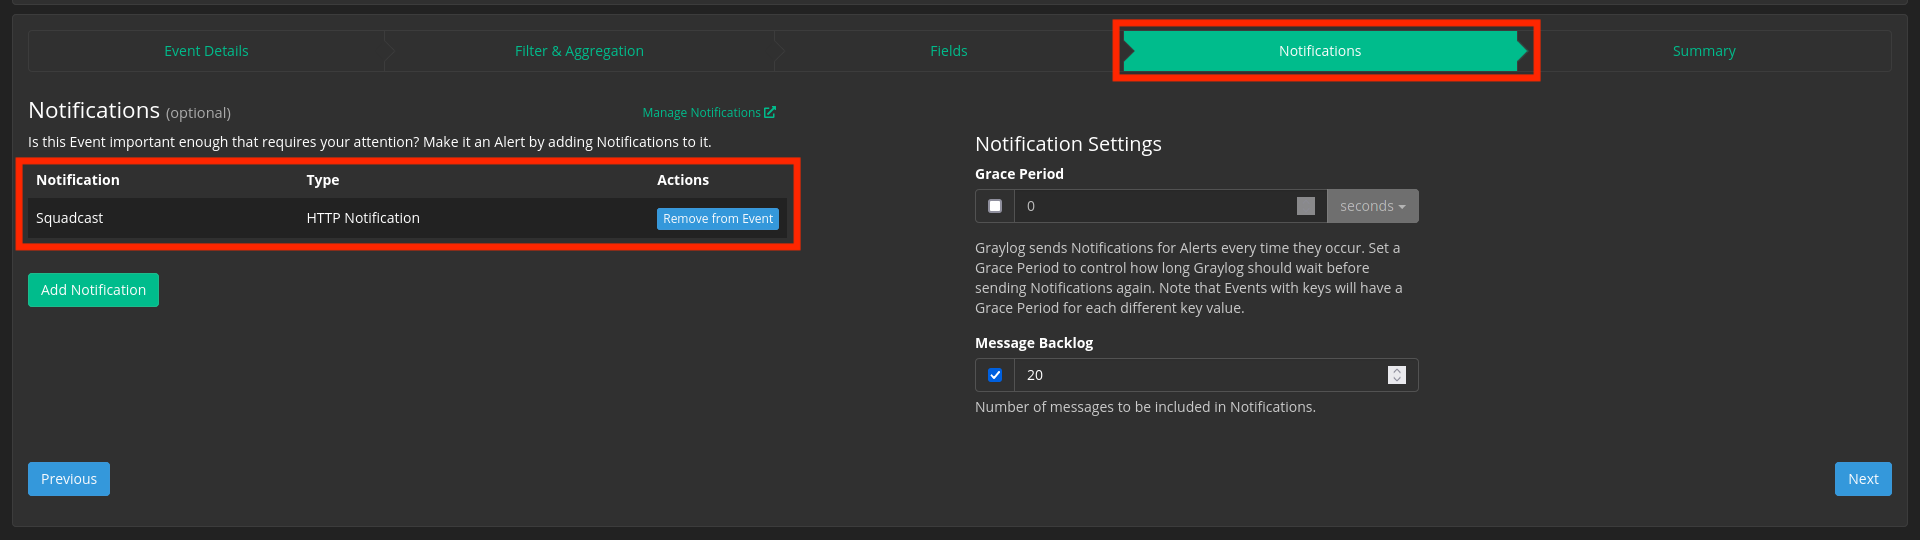
Task: Increase Message Backlog with the up arrow
Action: (1397, 370)
